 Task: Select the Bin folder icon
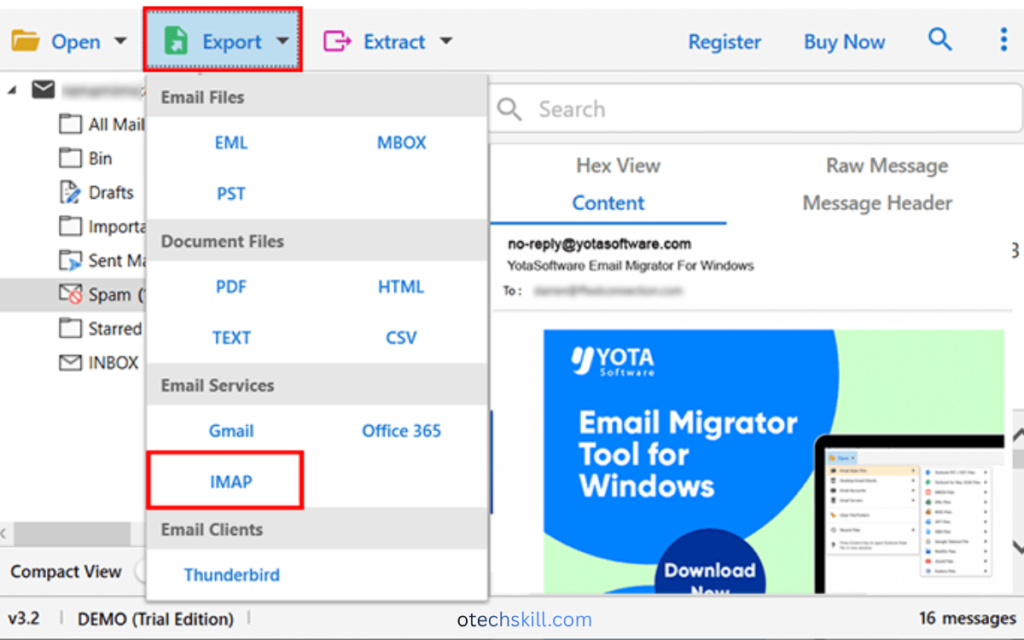coord(71,158)
